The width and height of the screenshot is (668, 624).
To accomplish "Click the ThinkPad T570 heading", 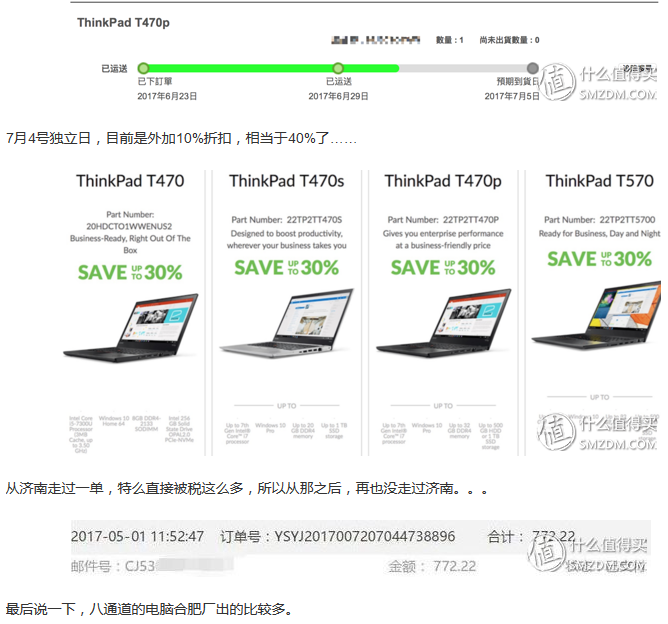I will pyautogui.click(x=599, y=181).
